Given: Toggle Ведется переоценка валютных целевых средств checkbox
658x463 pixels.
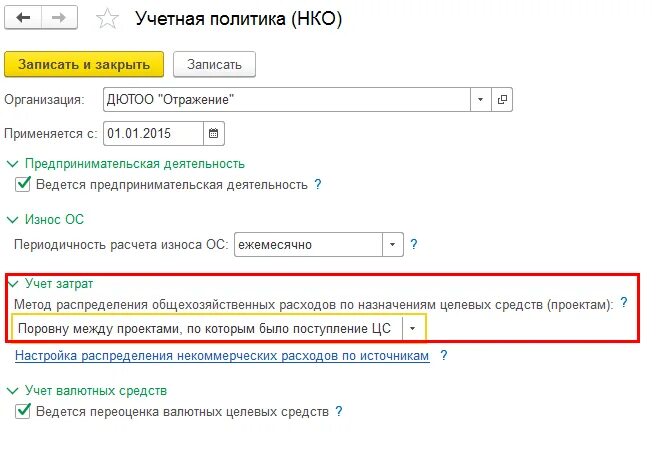Looking at the screenshot, I should pyautogui.click(x=23, y=411).
